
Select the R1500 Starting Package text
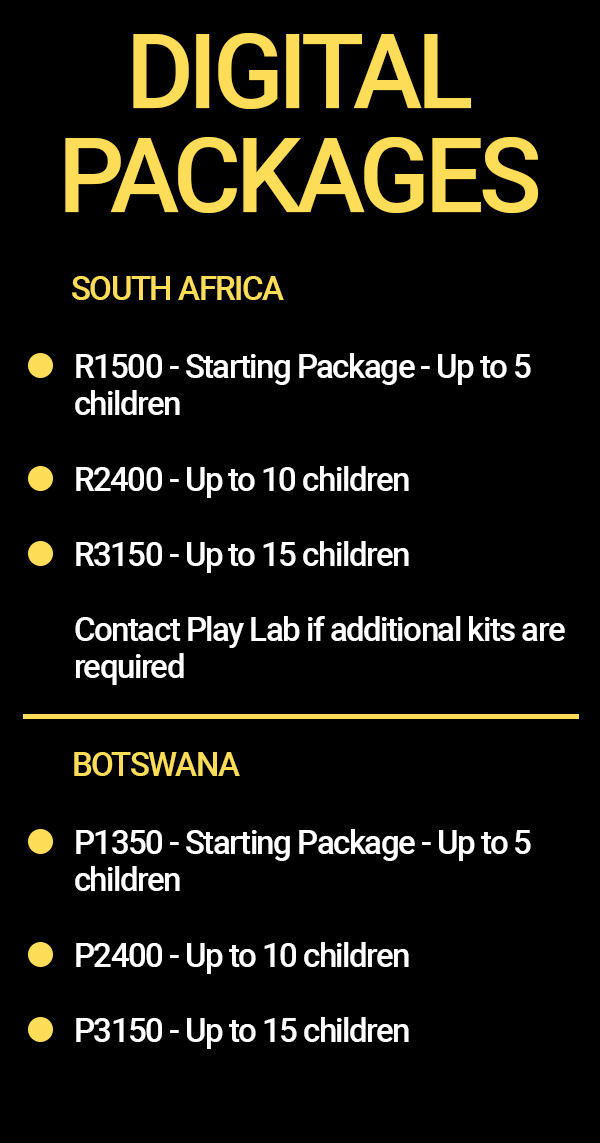tap(303, 386)
